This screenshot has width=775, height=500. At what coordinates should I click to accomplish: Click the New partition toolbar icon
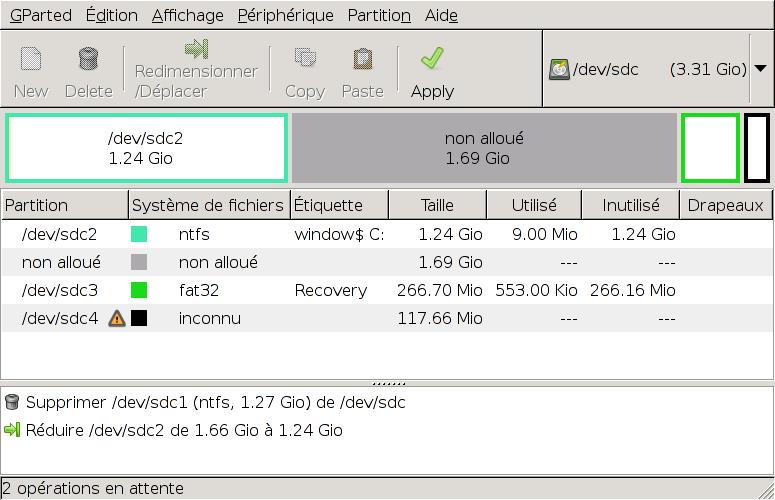pyautogui.click(x=31, y=60)
